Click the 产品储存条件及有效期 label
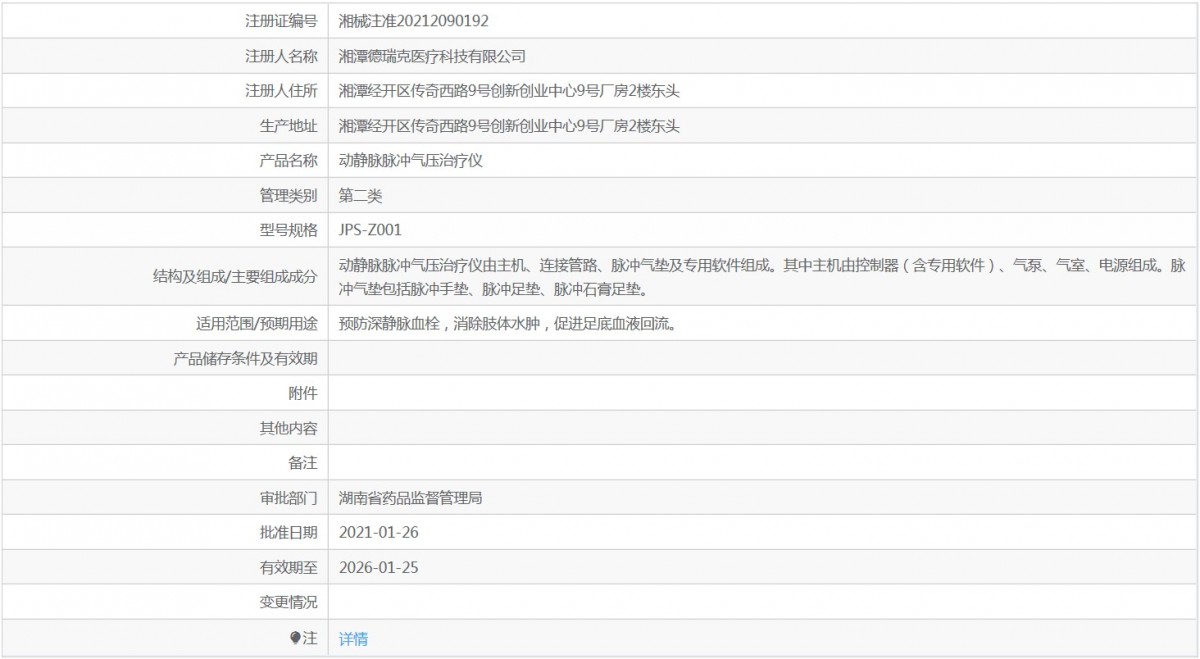Image resolution: width=1200 pixels, height=659 pixels. point(245,359)
